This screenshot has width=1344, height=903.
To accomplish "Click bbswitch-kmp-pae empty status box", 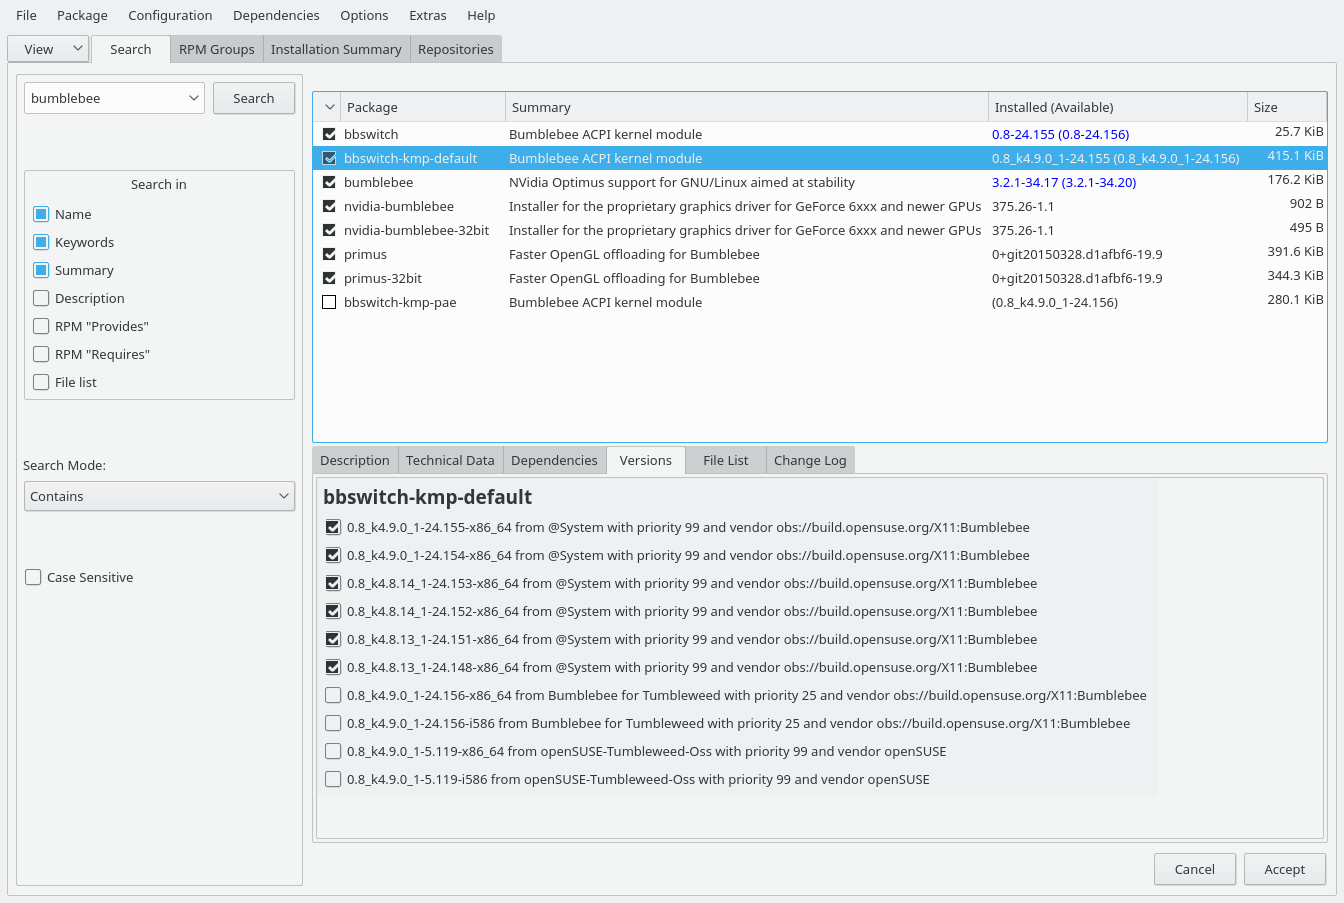I will pyautogui.click(x=329, y=302).
